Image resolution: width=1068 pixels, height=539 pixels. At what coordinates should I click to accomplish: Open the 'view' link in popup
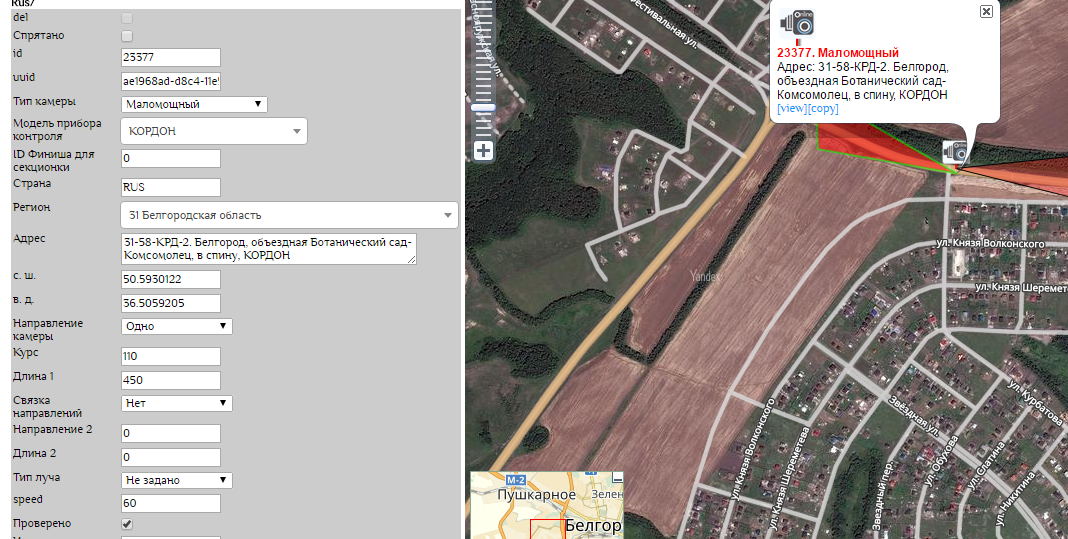792,108
